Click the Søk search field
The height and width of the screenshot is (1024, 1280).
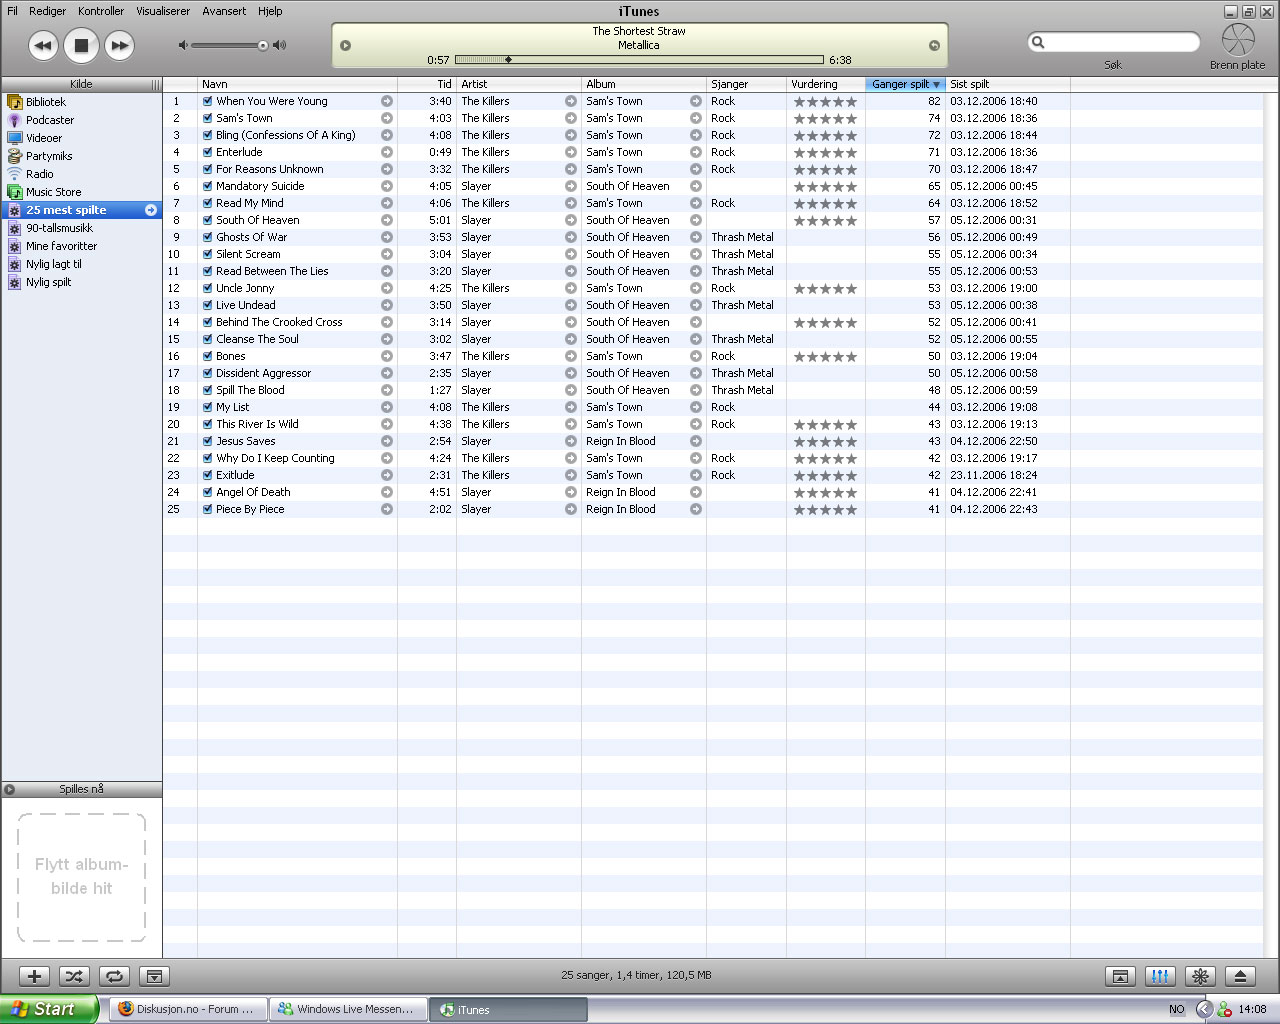1114,42
